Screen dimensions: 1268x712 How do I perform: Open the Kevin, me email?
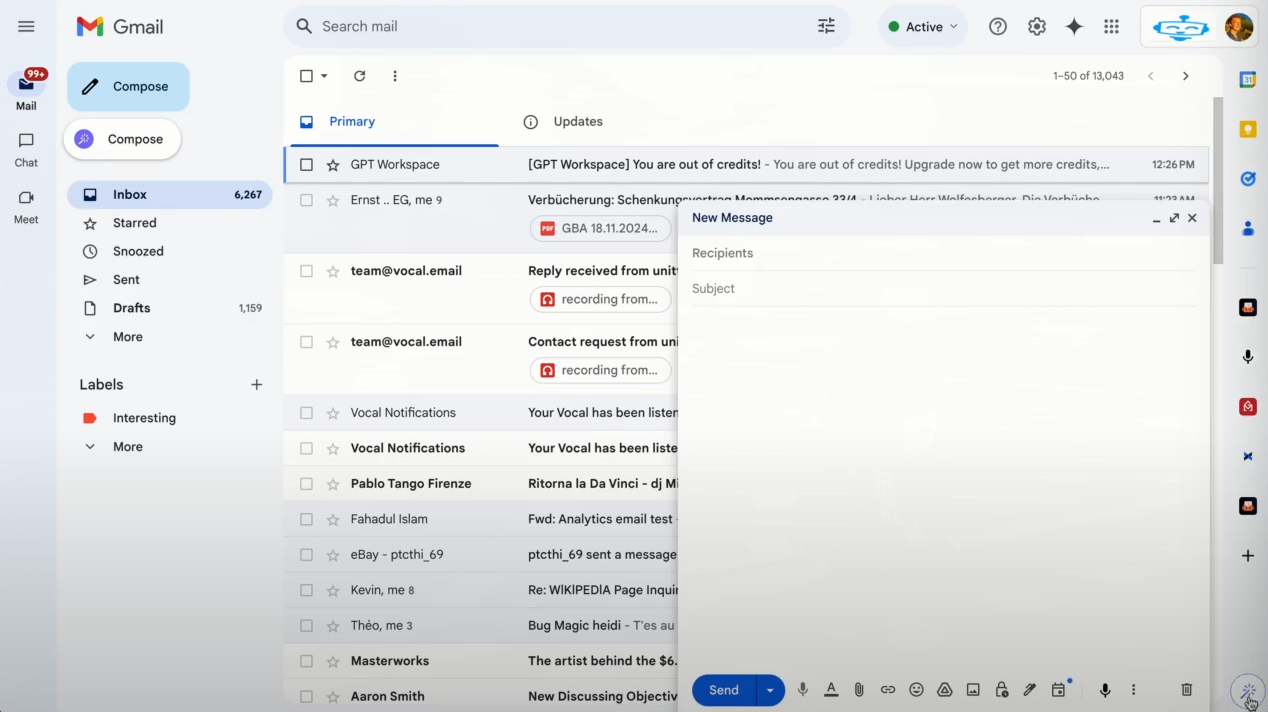pyautogui.click(x=480, y=590)
